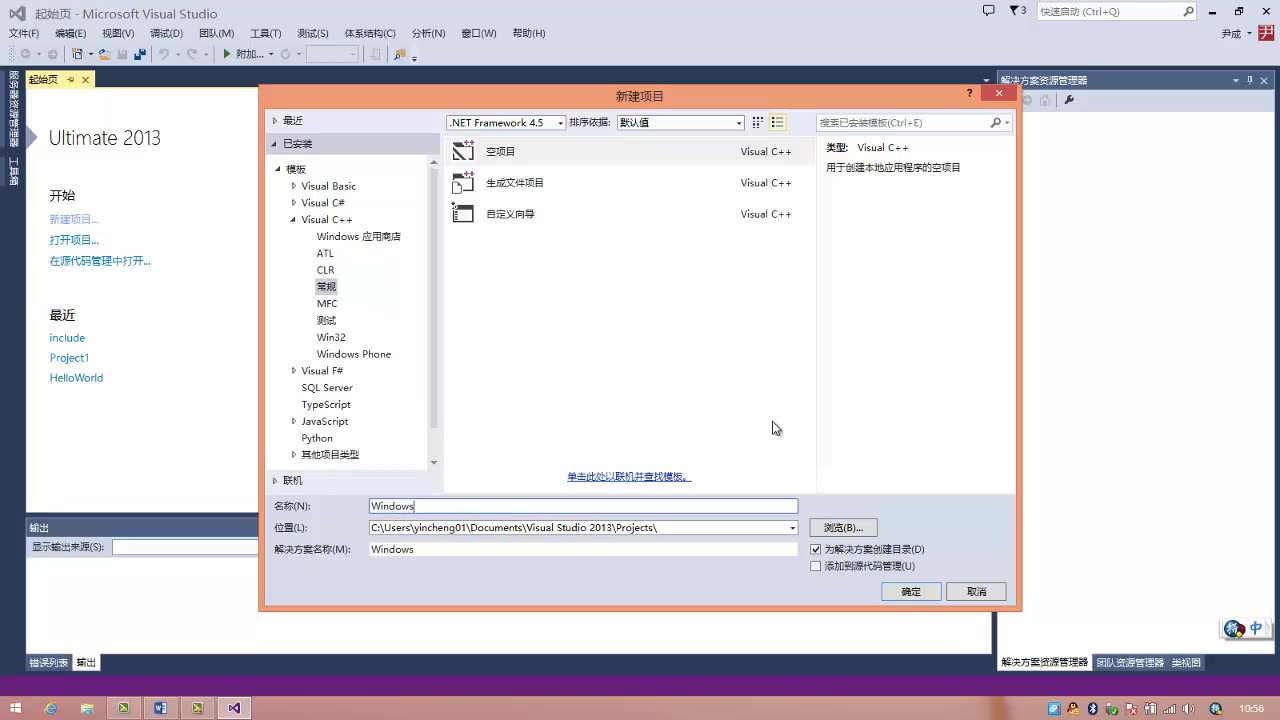
Task: Switch templates to list view
Action: [x=777, y=122]
